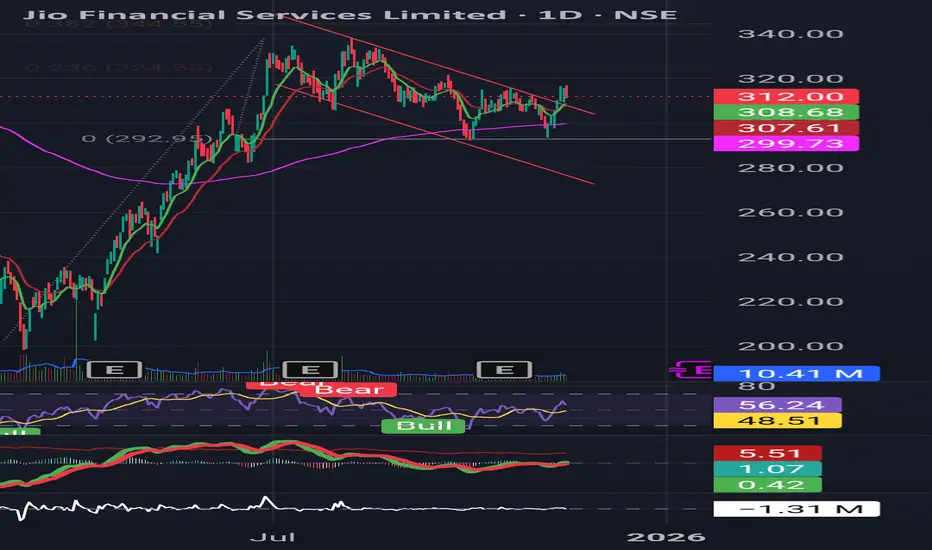Viewport: 932px width, 550px height.
Task: Click the purple 56.24 RSI value label
Action: (777, 405)
